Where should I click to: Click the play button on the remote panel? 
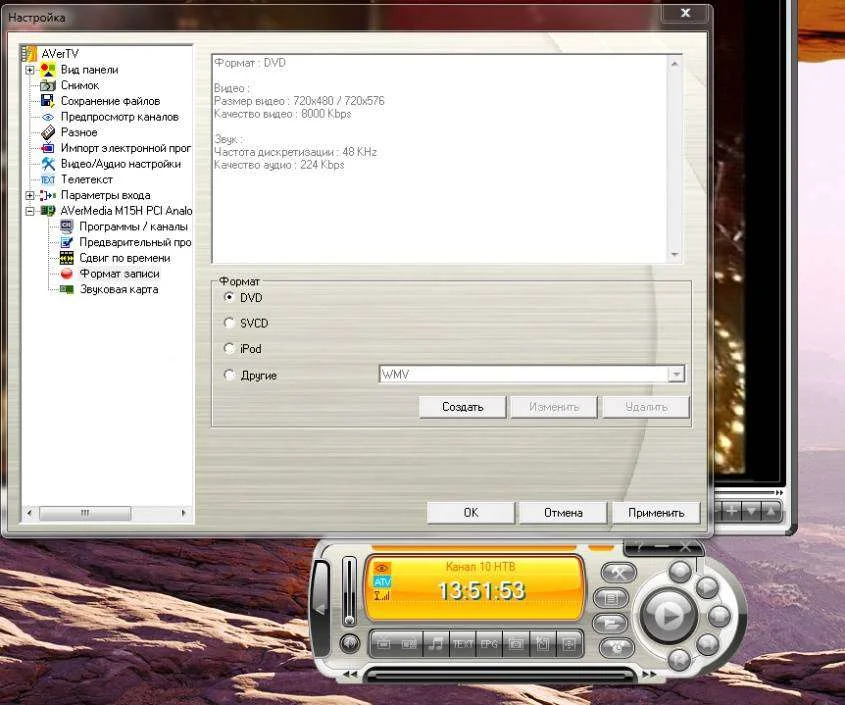click(x=667, y=614)
